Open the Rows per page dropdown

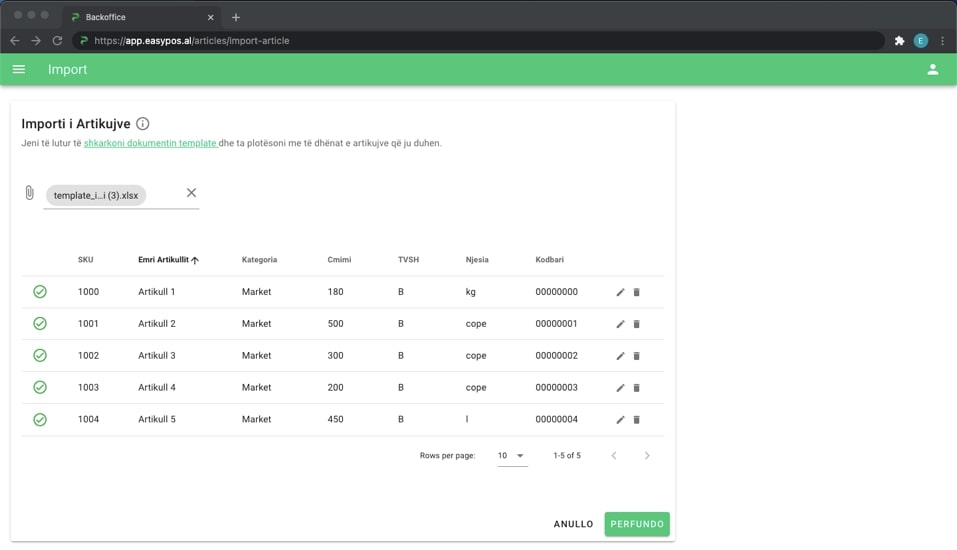pos(512,456)
